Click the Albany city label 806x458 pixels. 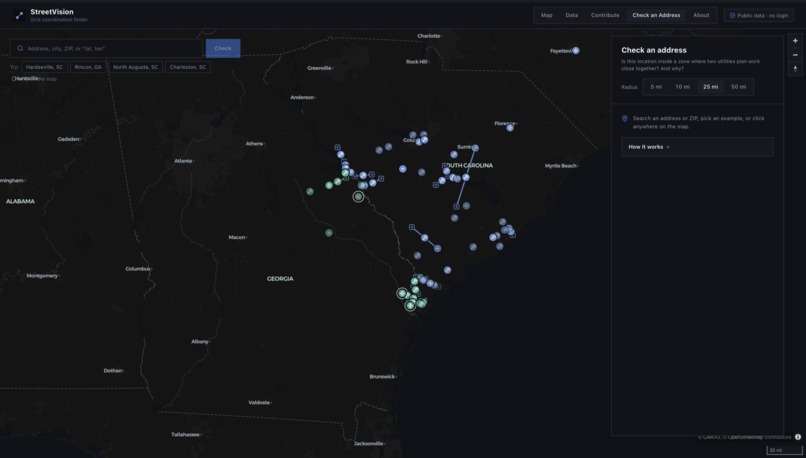(x=199, y=342)
